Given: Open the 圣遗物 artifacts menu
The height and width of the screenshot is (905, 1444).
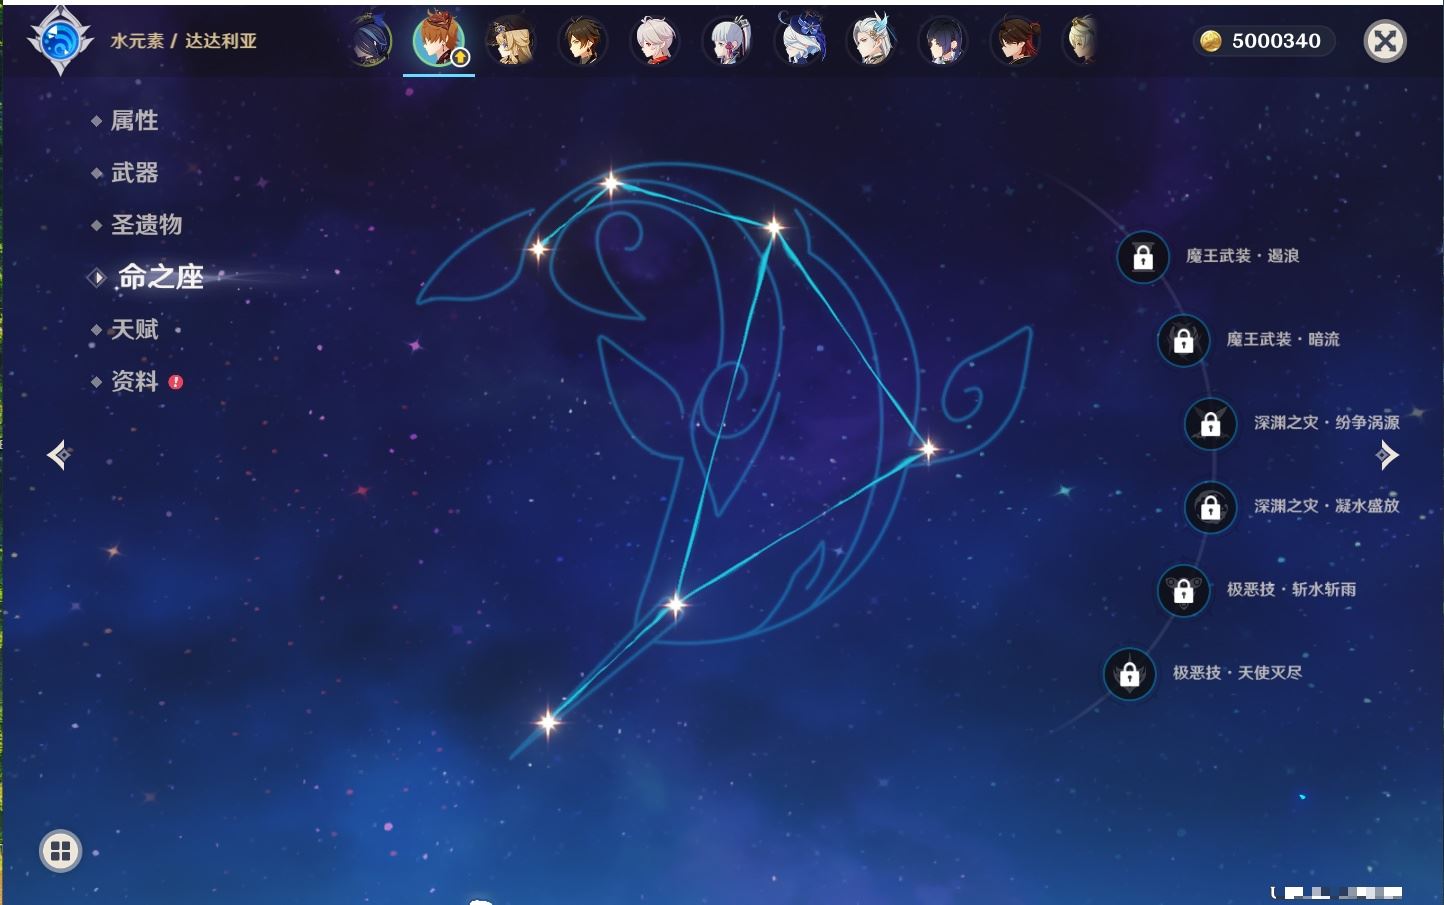Looking at the screenshot, I should click(x=146, y=225).
